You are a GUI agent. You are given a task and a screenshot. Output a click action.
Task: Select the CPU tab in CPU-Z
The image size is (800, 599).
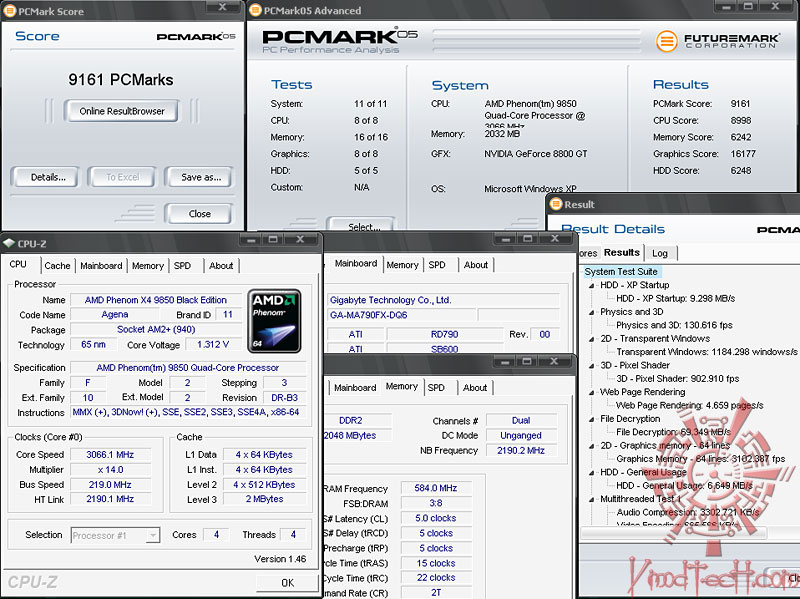click(x=18, y=264)
